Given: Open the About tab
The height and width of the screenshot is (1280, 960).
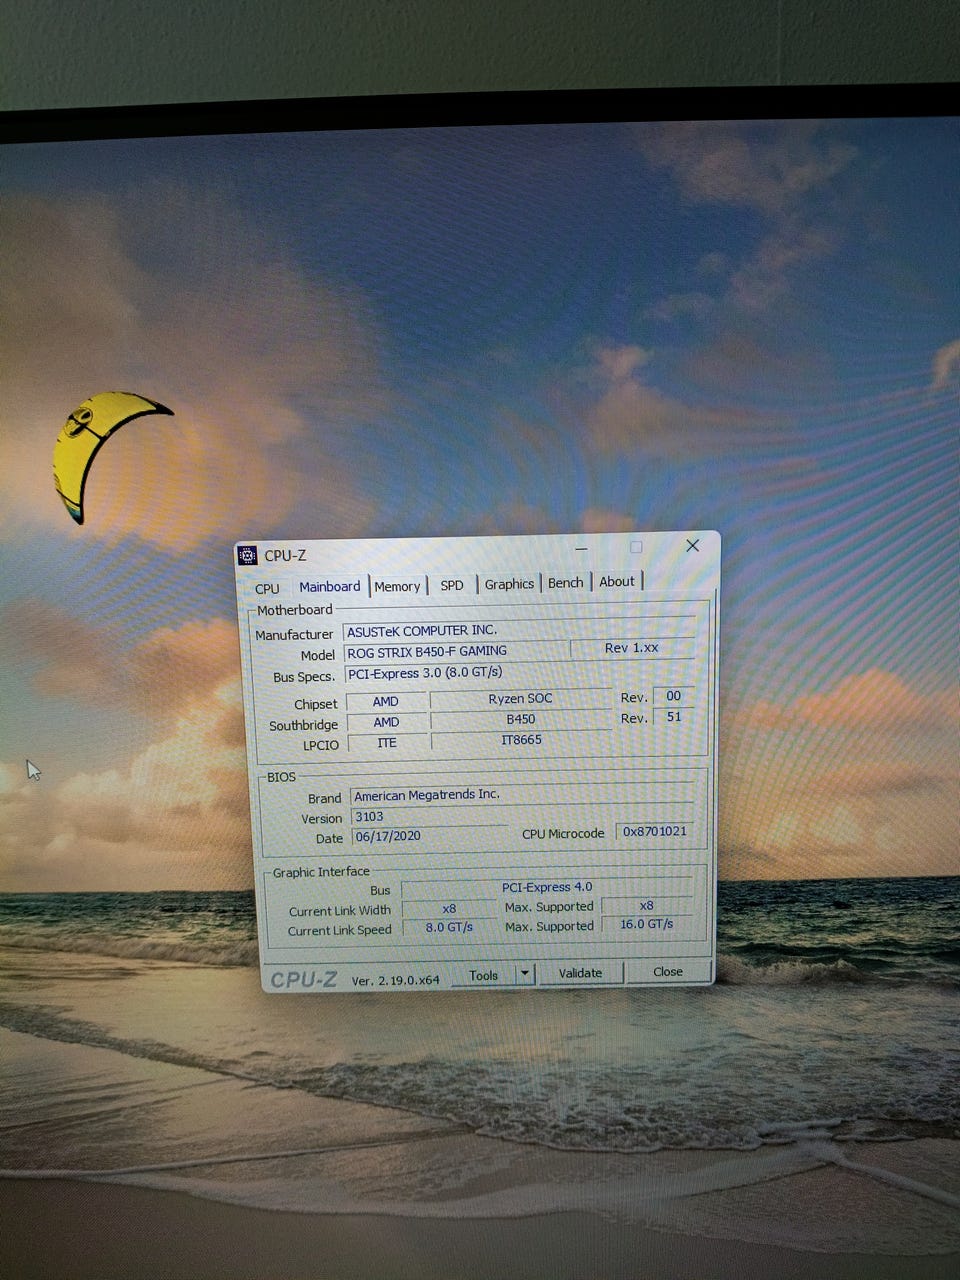Looking at the screenshot, I should pyautogui.click(x=617, y=581).
